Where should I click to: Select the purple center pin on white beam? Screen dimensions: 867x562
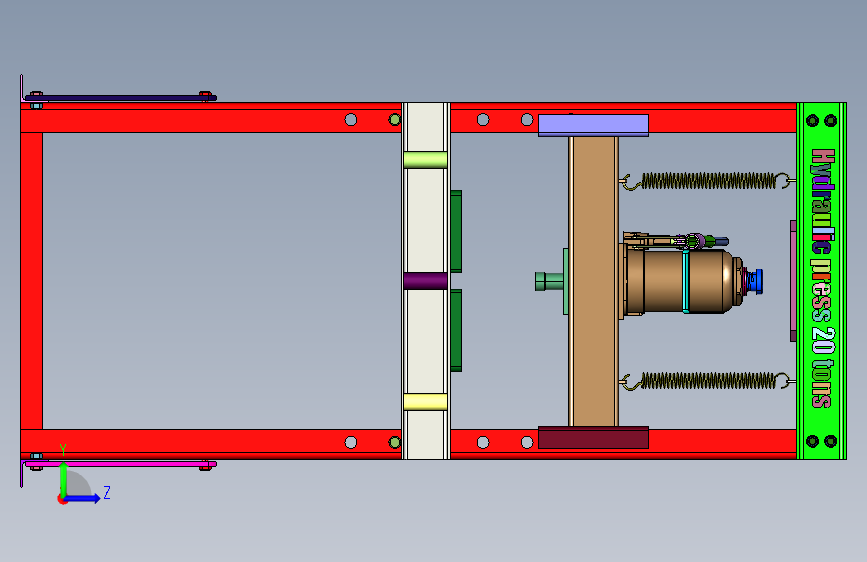pos(425,281)
